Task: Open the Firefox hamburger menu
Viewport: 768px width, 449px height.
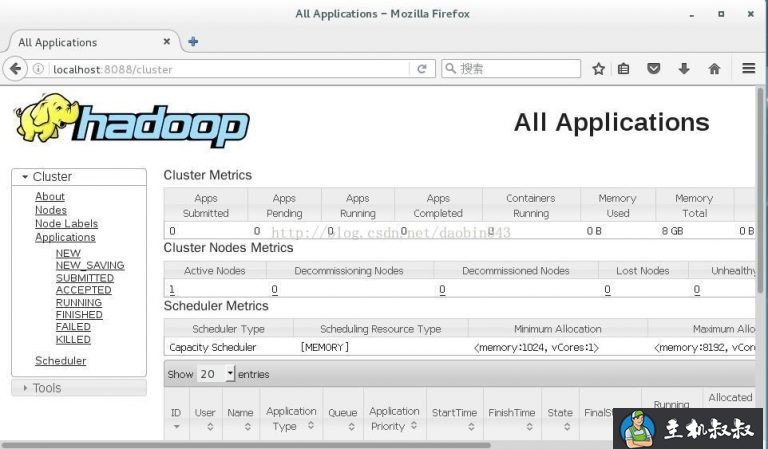Action: click(x=748, y=69)
